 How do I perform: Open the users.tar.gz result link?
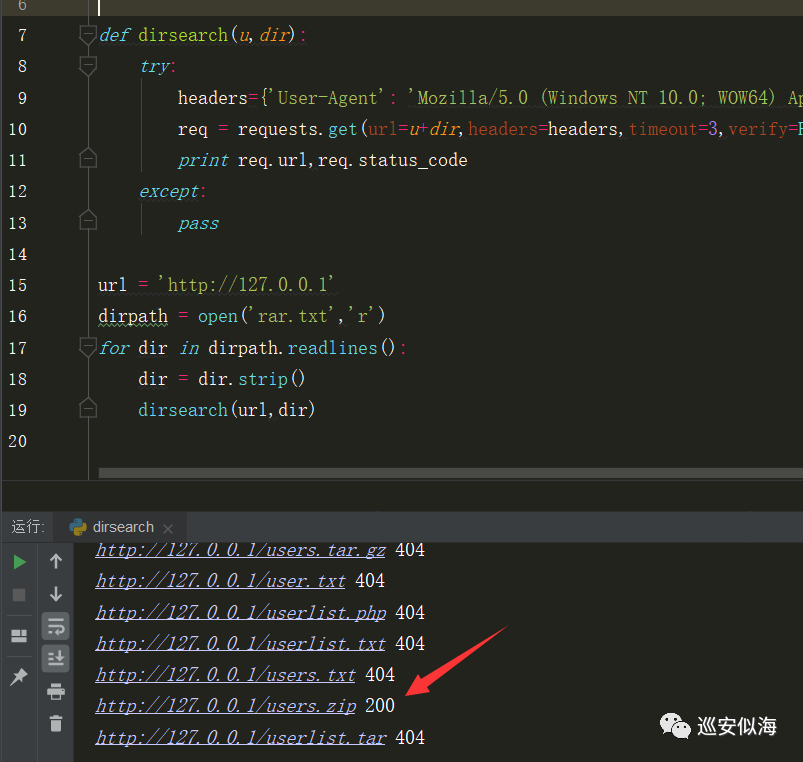pos(241,550)
